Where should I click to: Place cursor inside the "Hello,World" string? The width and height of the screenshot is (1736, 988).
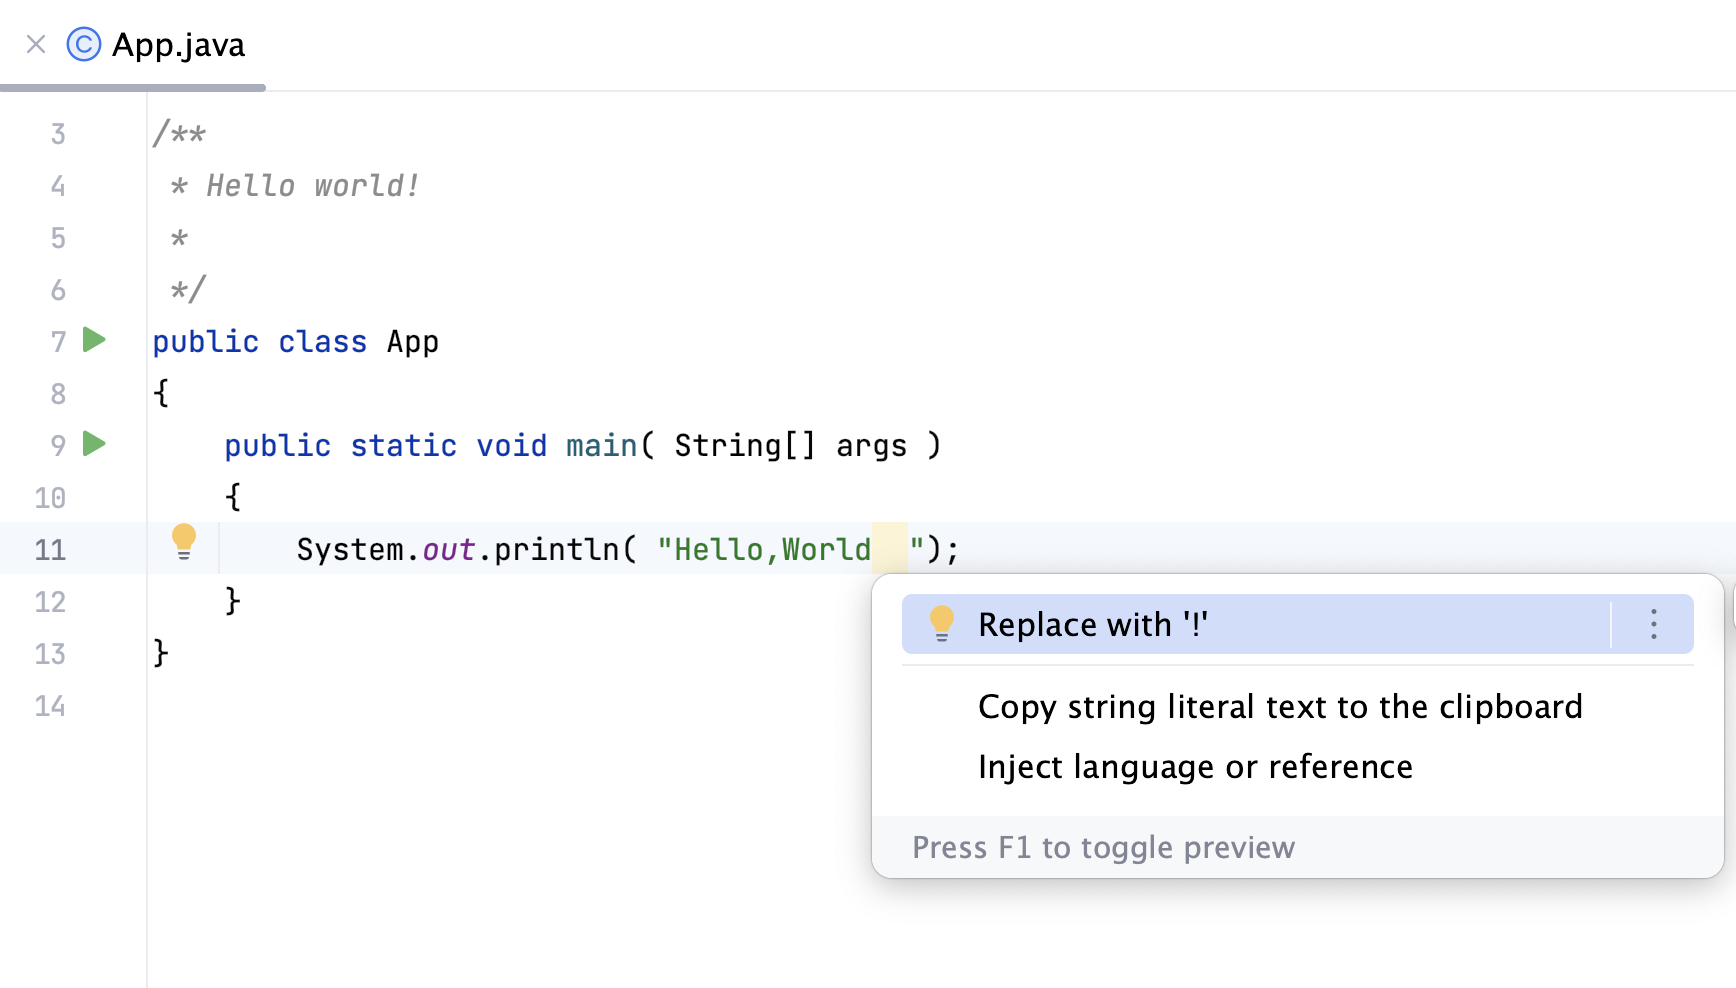(765, 548)
